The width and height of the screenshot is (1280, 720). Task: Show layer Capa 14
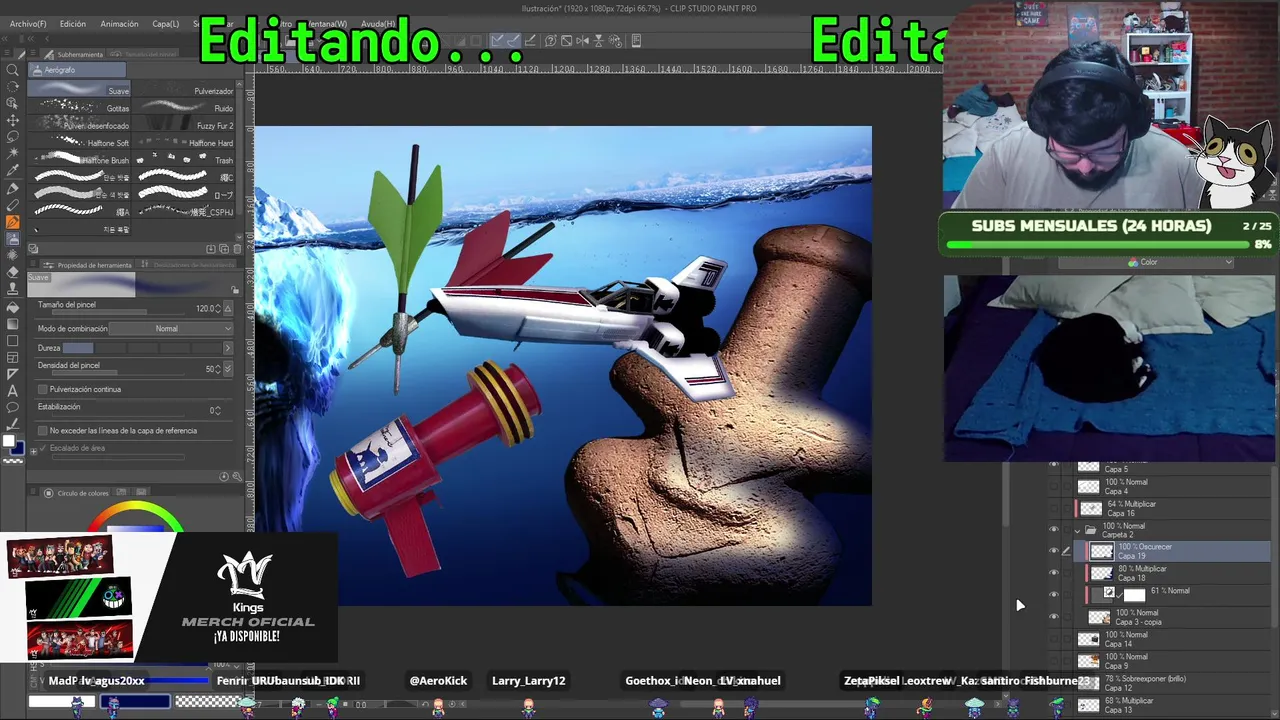[x=1053, y=639]
